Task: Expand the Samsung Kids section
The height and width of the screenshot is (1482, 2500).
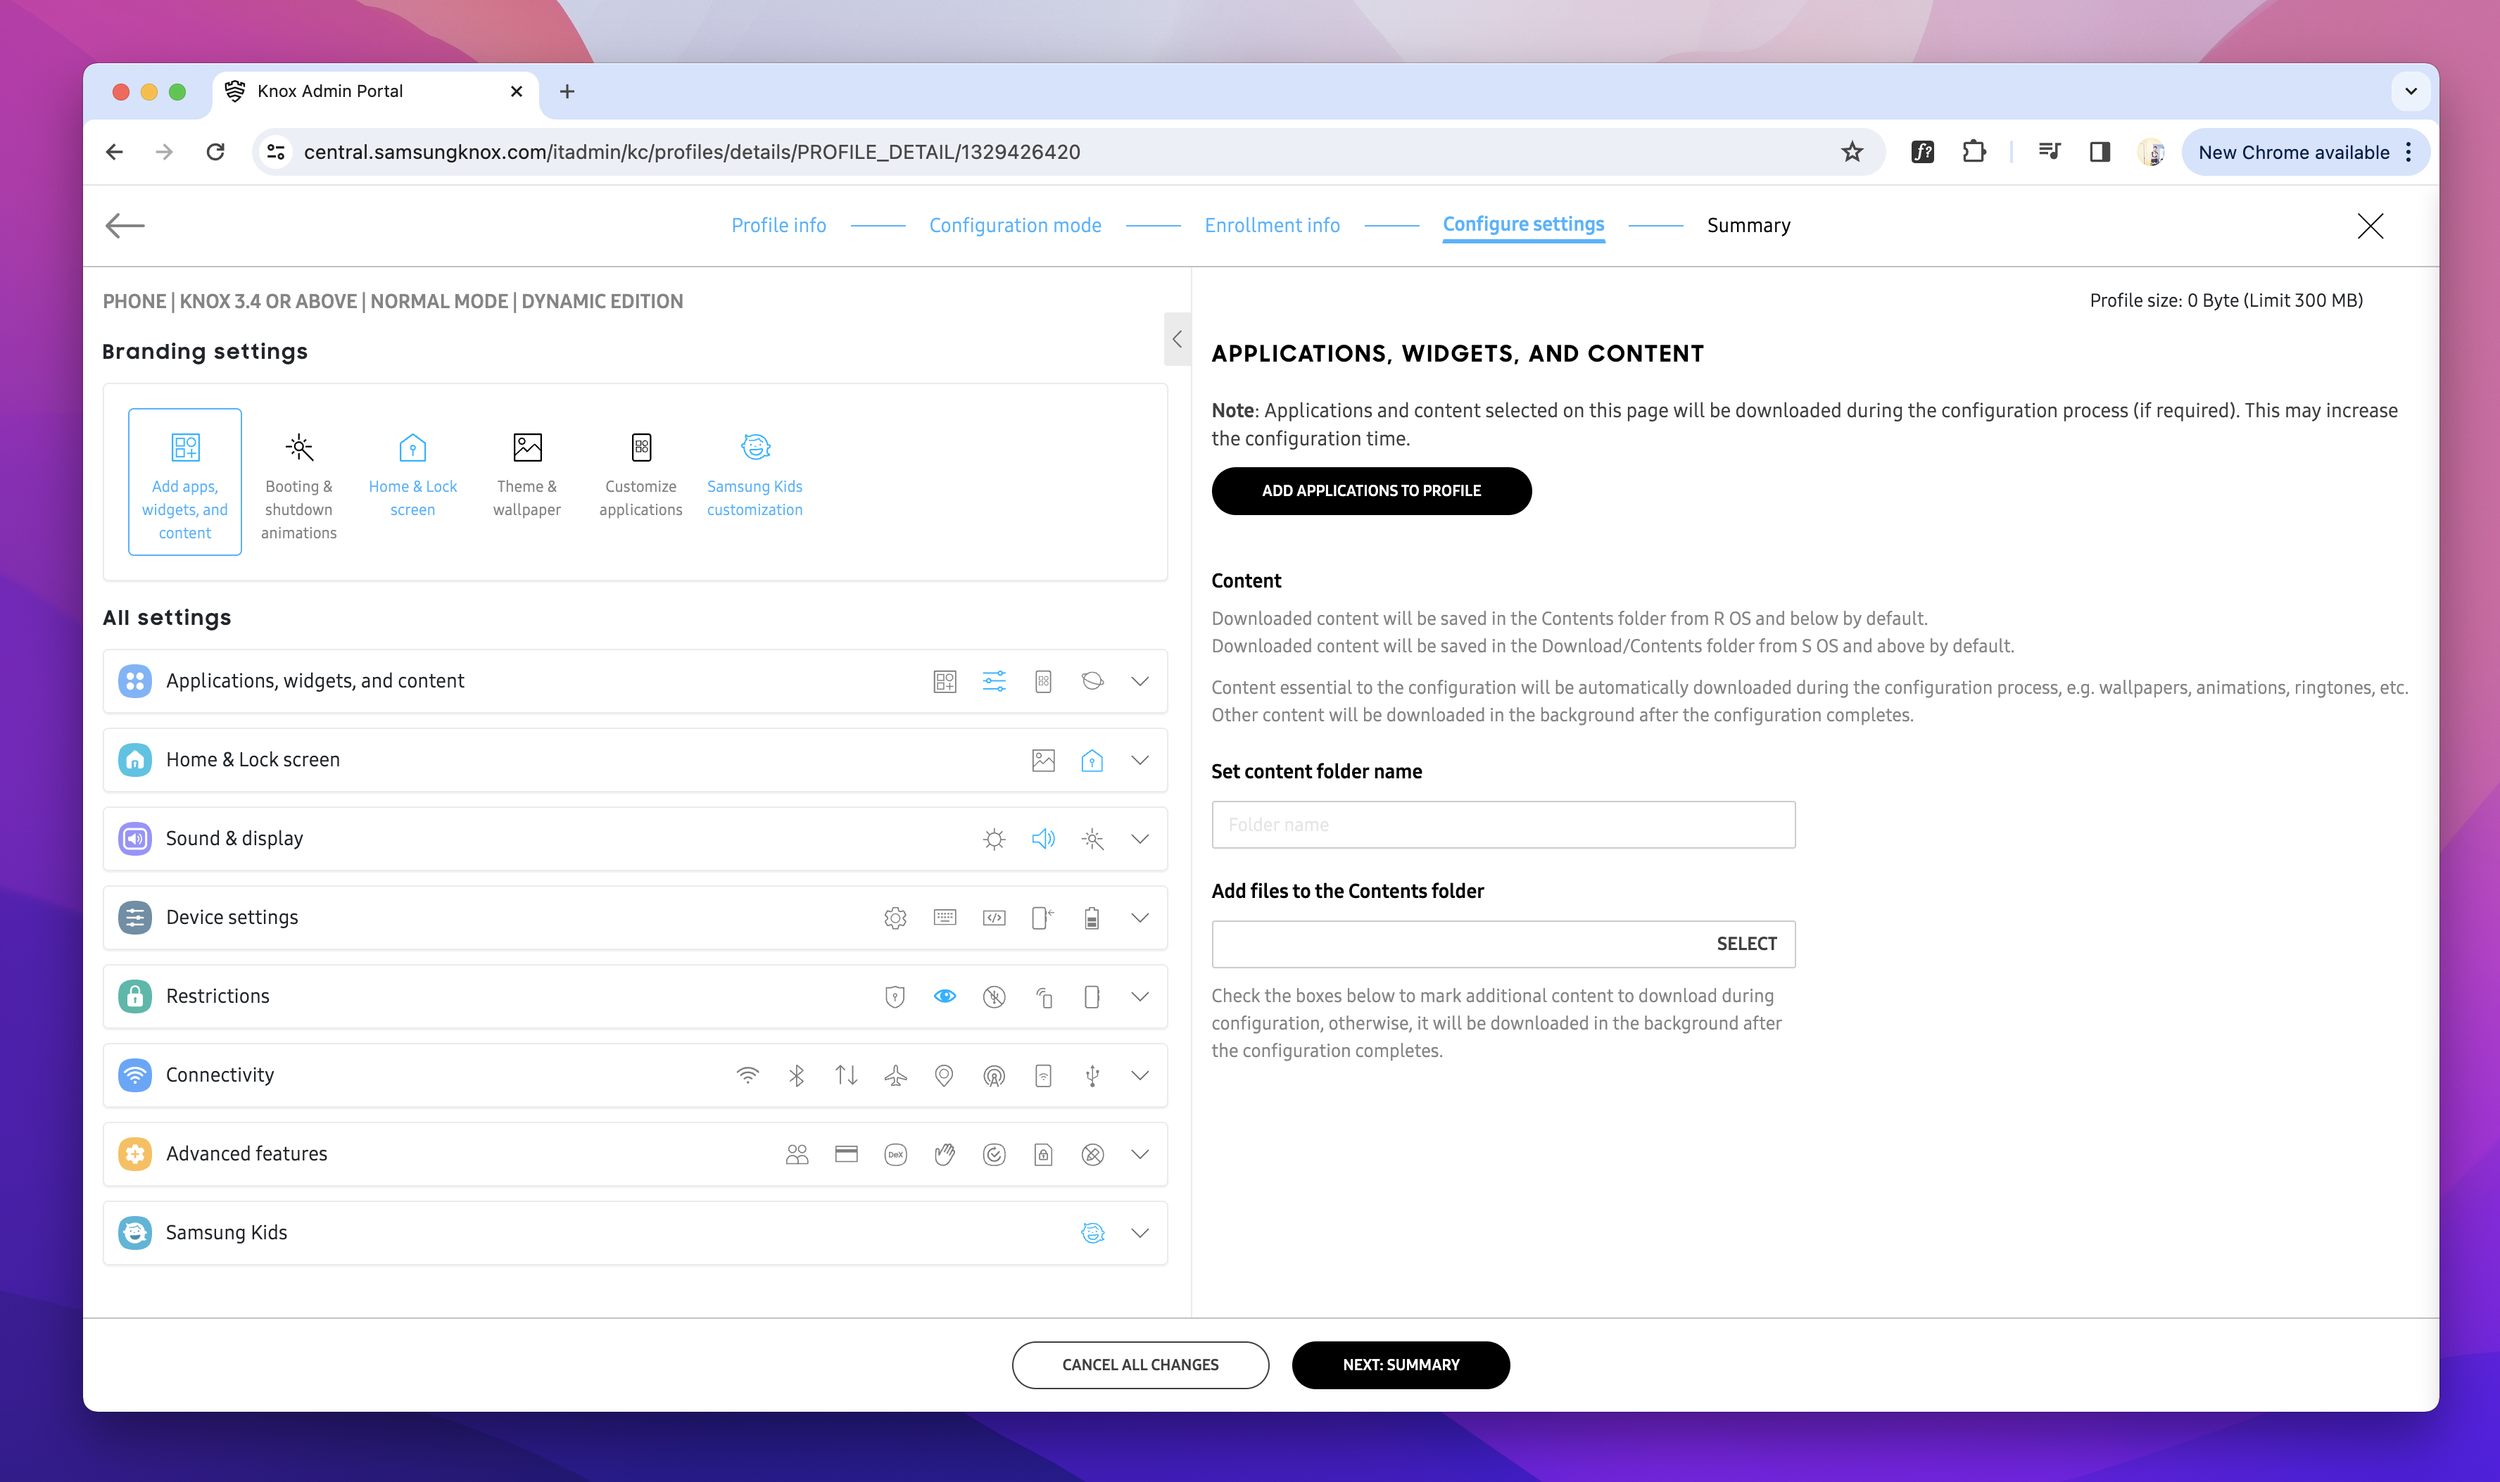Action: (1139, 1233)
